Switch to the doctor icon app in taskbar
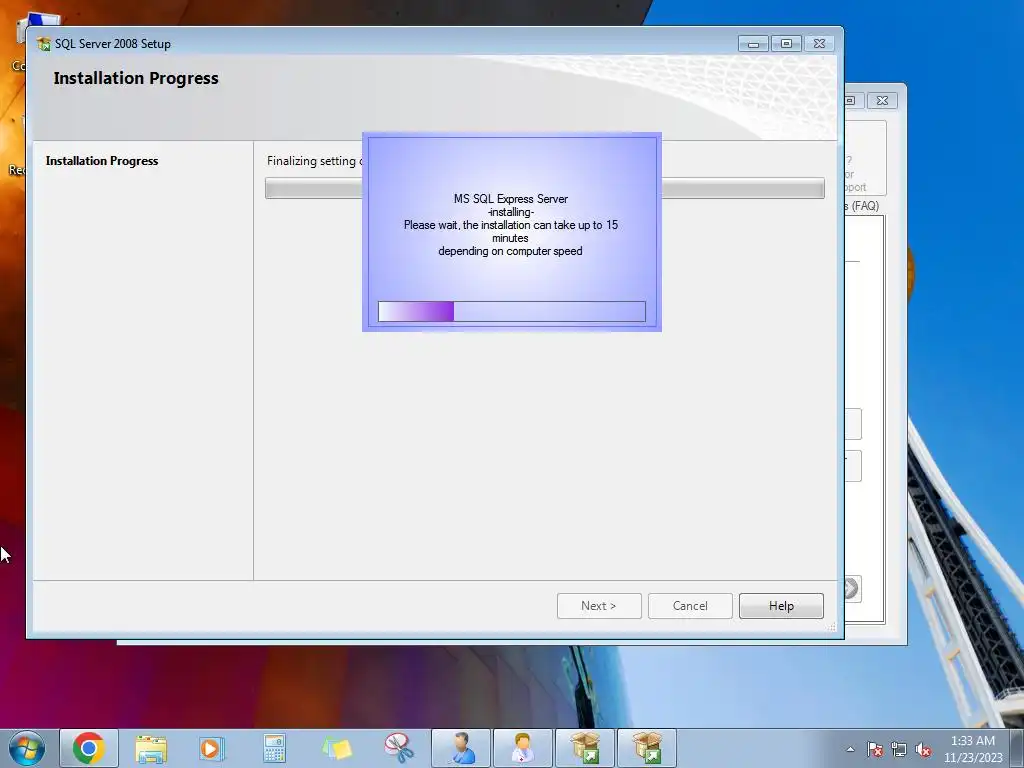Viewport: 1024px width, 768px height. pos(522,748)
